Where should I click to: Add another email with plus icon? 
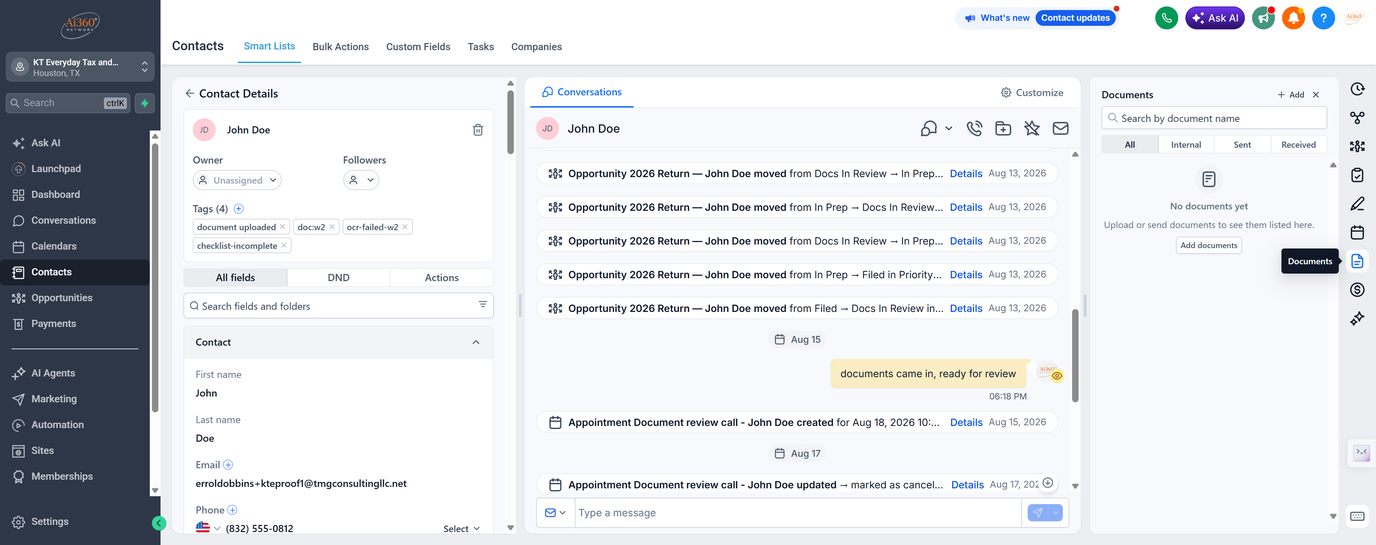click(x=228, y=465)
